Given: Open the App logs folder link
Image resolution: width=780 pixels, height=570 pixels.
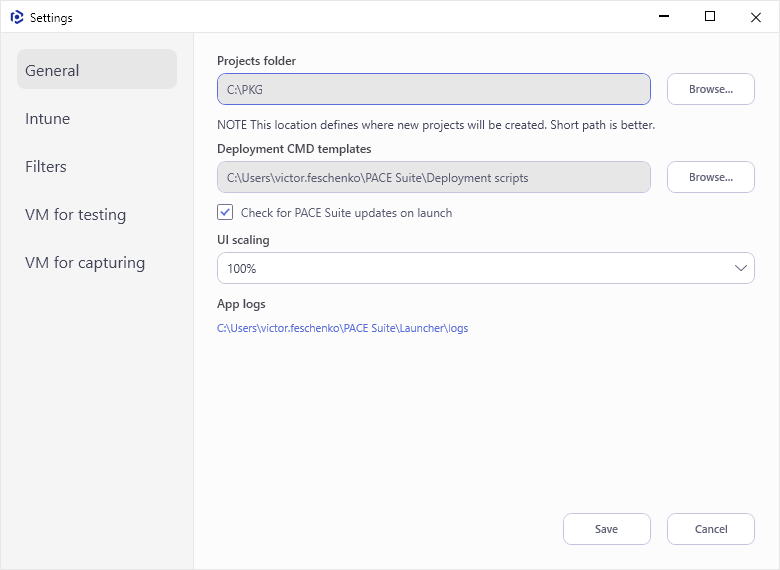Looking at the screenshot, I should click(343, 328).
